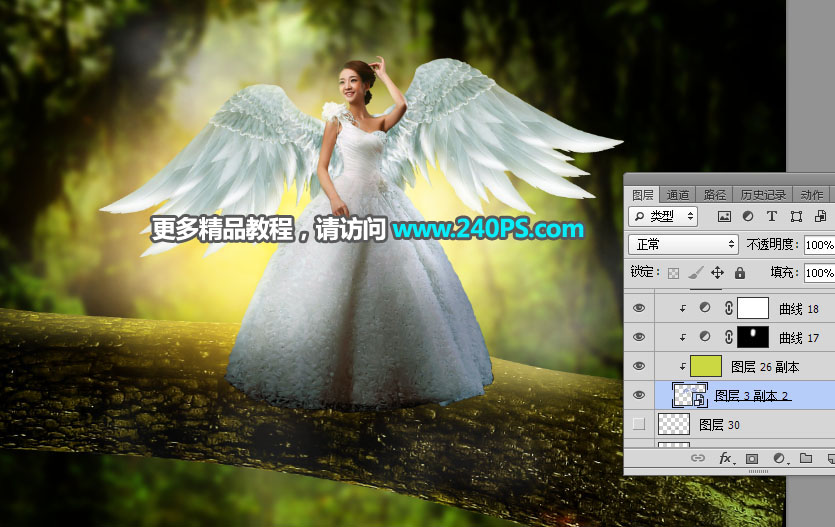The width and height of the screenshot is (835, 527).
Task: Hide the 图层 3 副本 2 layer
Action: click(639, 395)
